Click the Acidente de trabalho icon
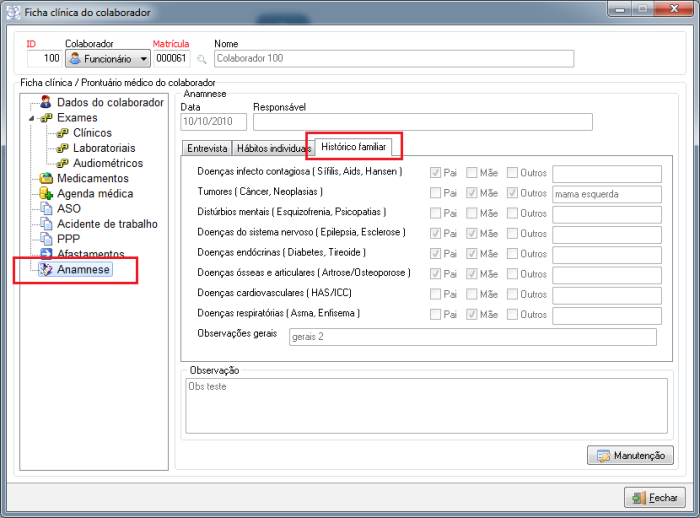700x518 pixels. (46, 224)
